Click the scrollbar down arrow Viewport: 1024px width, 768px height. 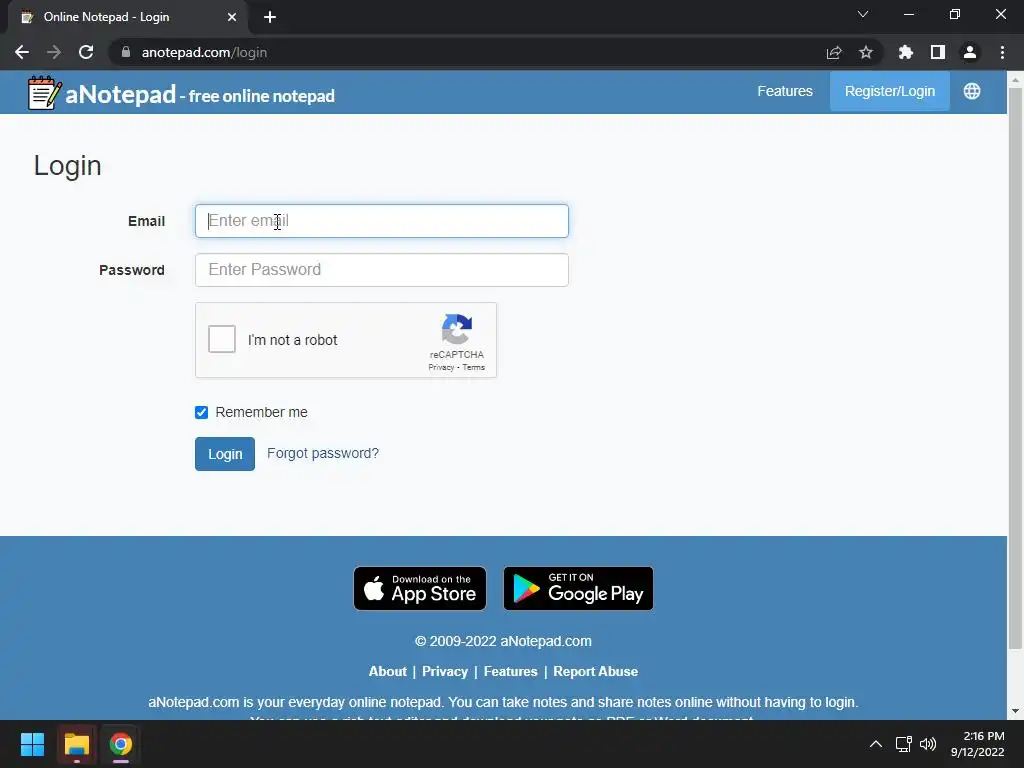pos(1015,711)
